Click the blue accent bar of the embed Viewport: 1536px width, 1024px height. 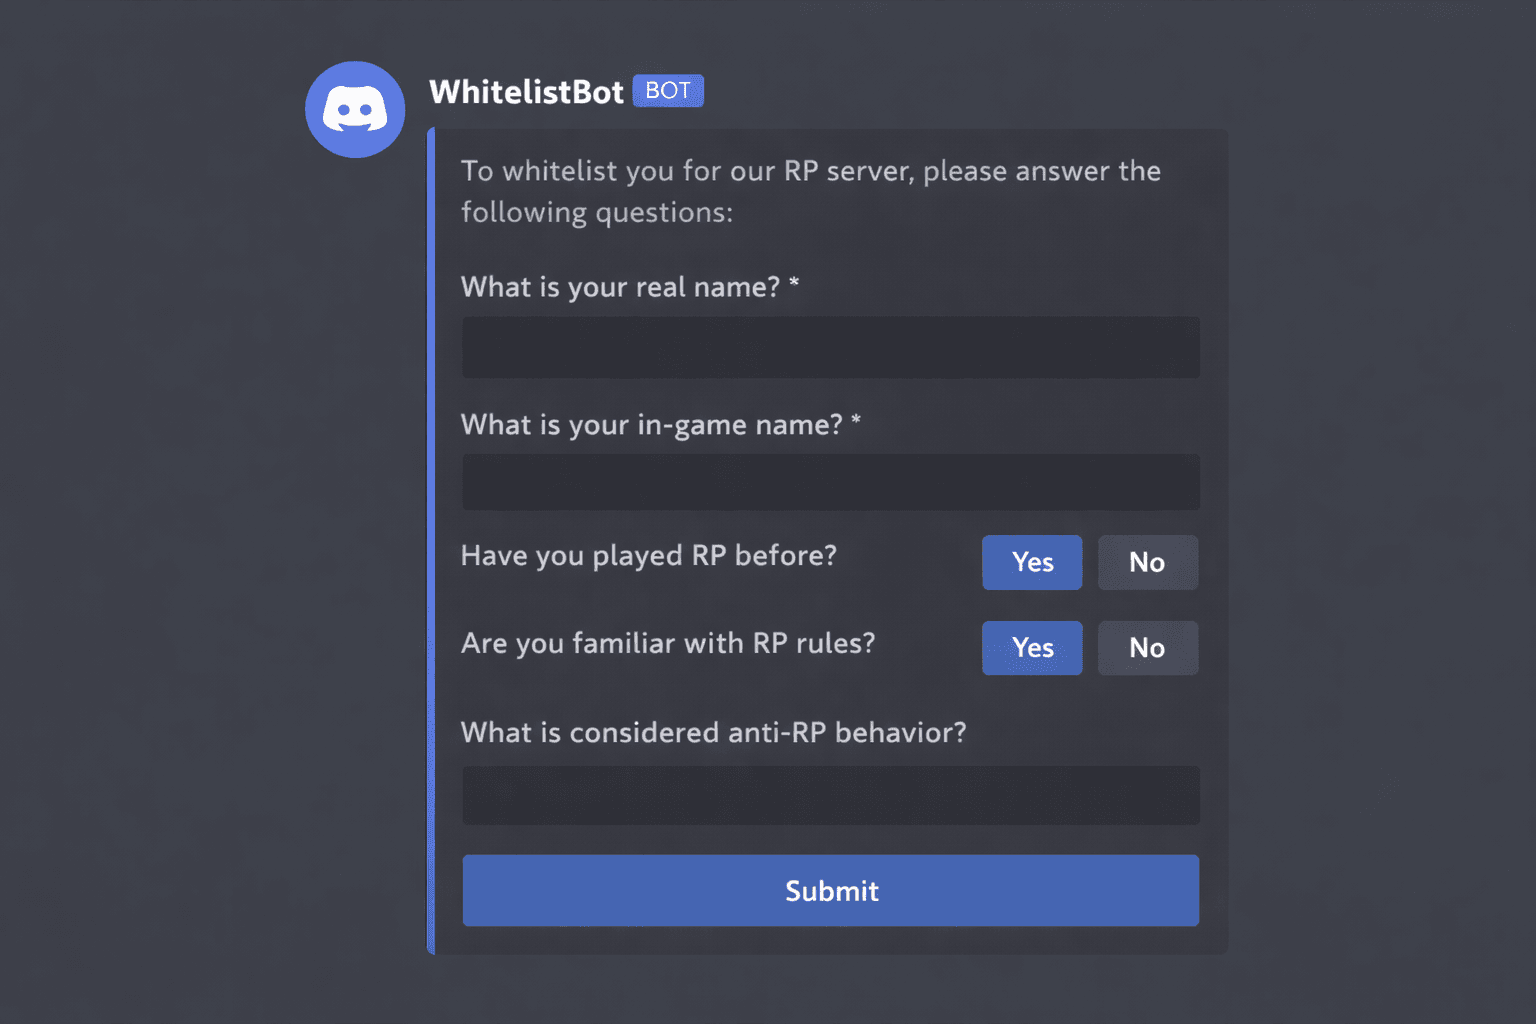pyautogui.click(x=431, y=540)
